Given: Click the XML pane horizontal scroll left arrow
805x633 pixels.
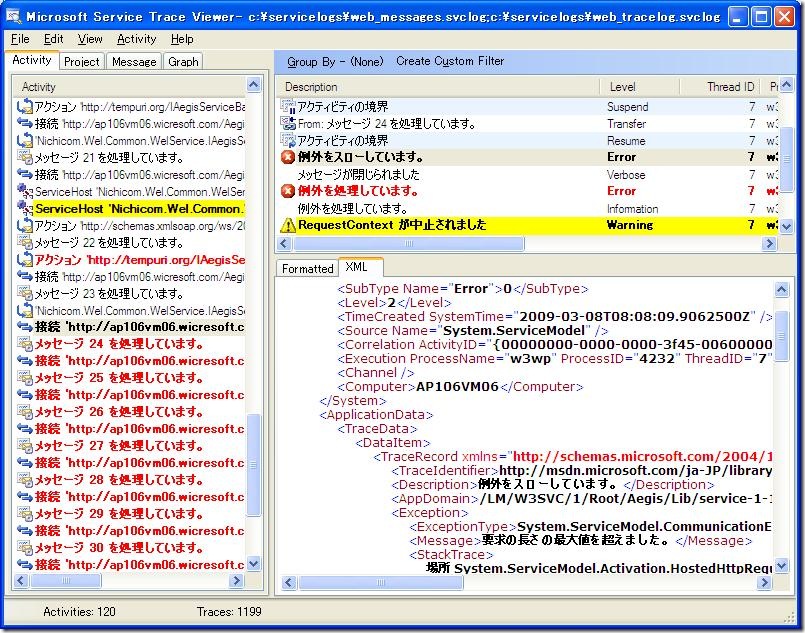Looking at the screenshot, I should point(288,582).
